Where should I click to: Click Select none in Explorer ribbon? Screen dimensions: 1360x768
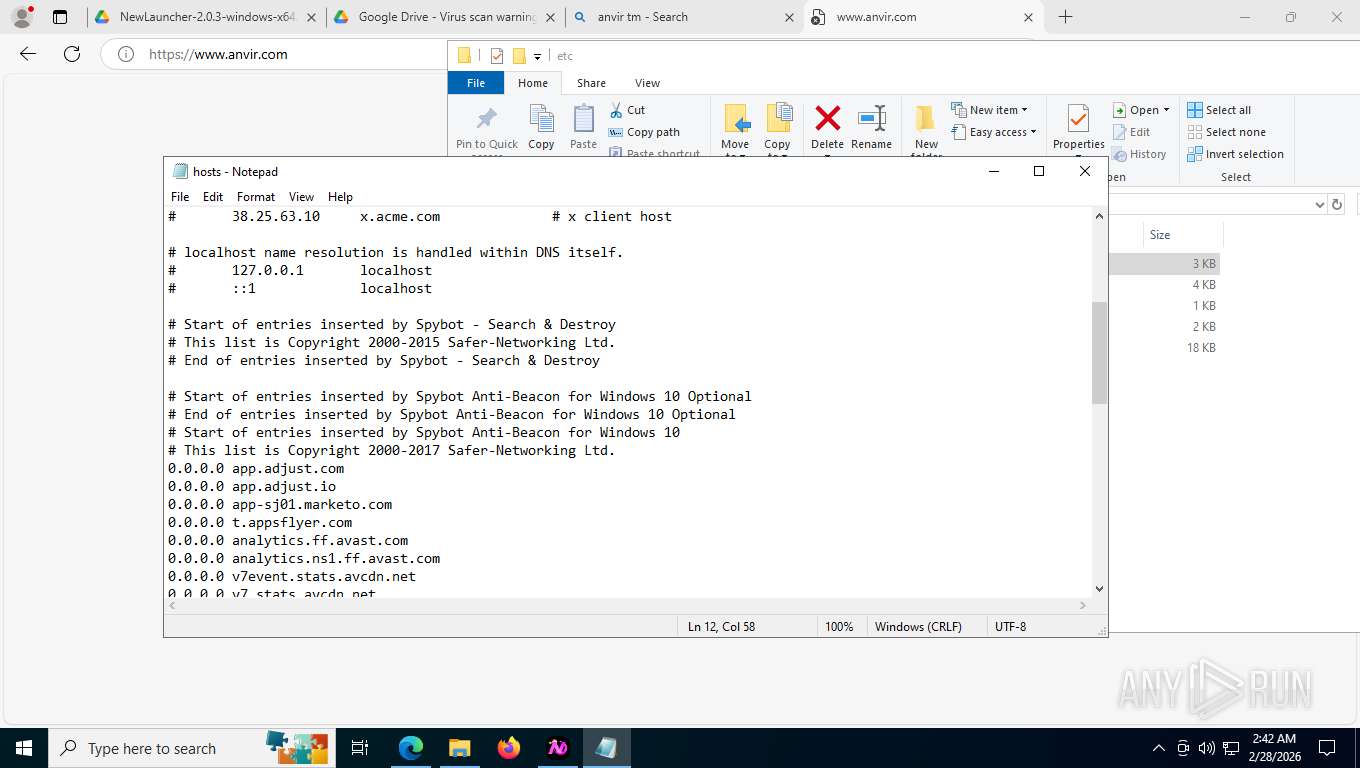click(1226, 132)
